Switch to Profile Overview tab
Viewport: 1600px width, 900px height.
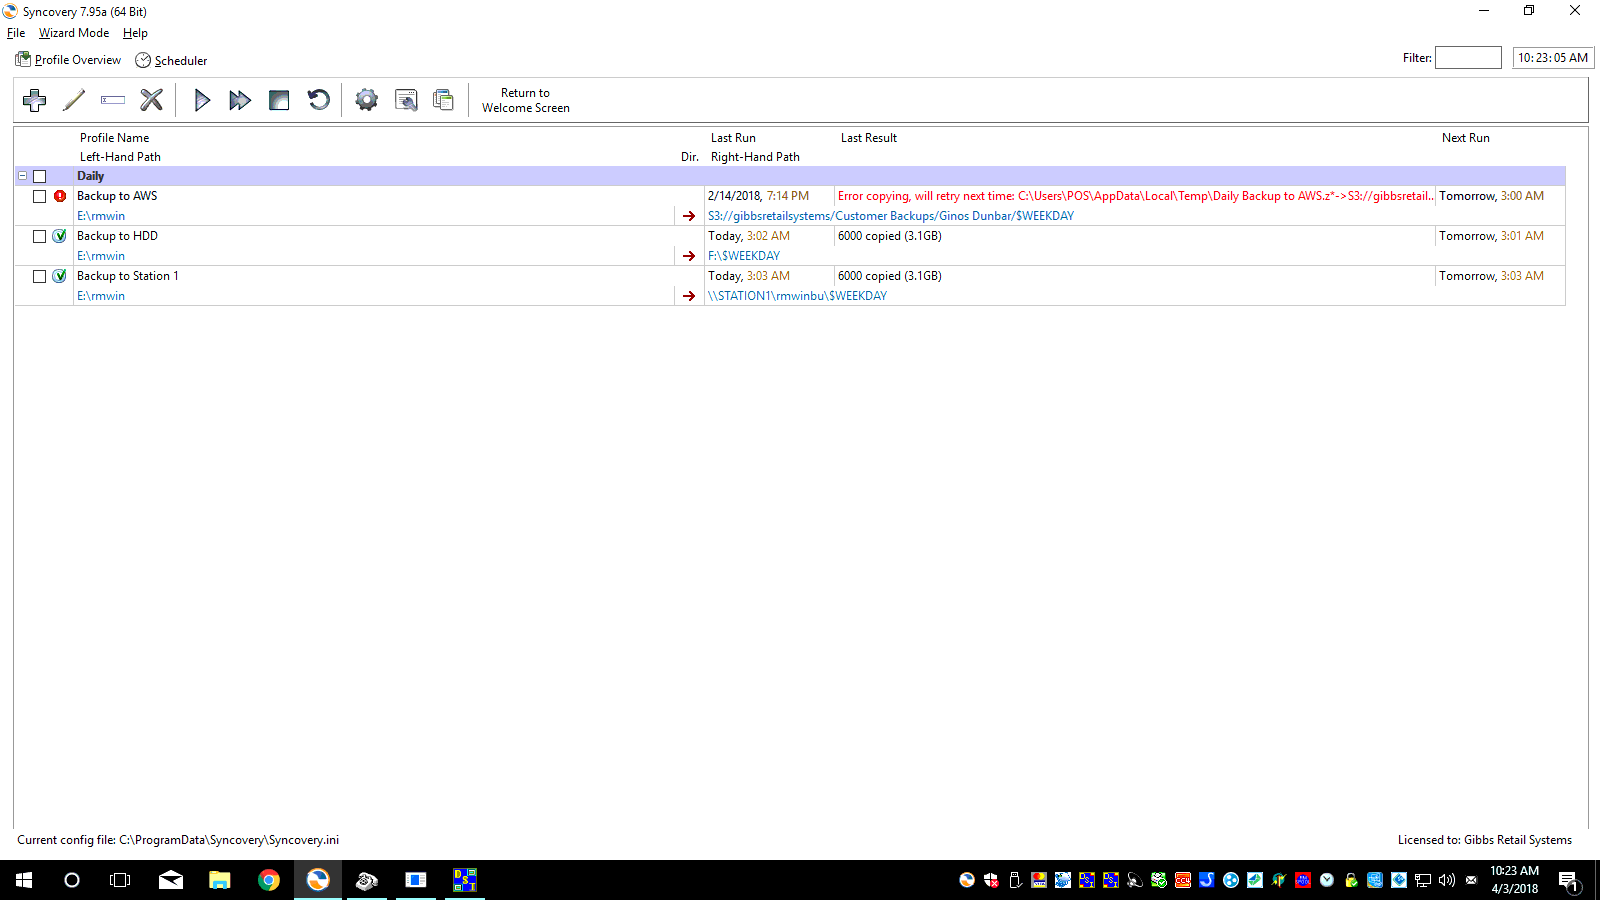(68, 60)
